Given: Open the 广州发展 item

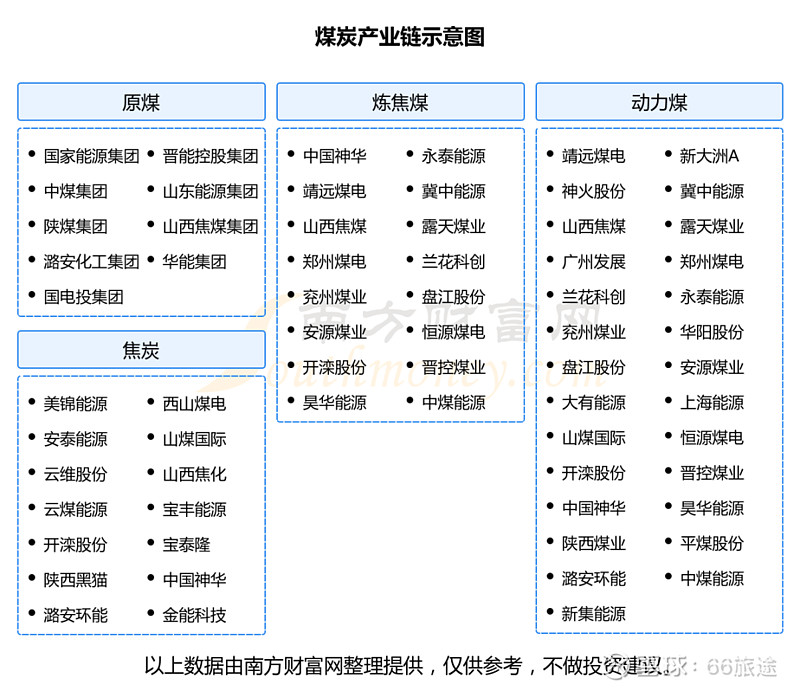Looking at the screenshot, I should pos(593,262).
